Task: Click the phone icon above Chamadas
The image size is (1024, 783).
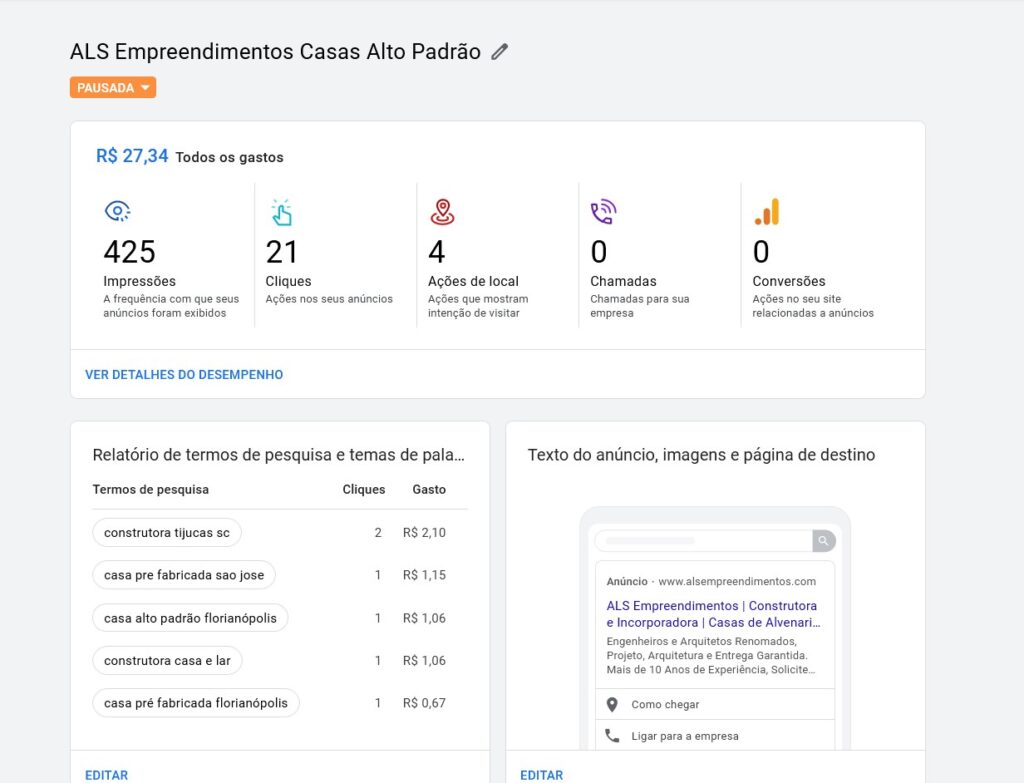Action: (603, 212)
